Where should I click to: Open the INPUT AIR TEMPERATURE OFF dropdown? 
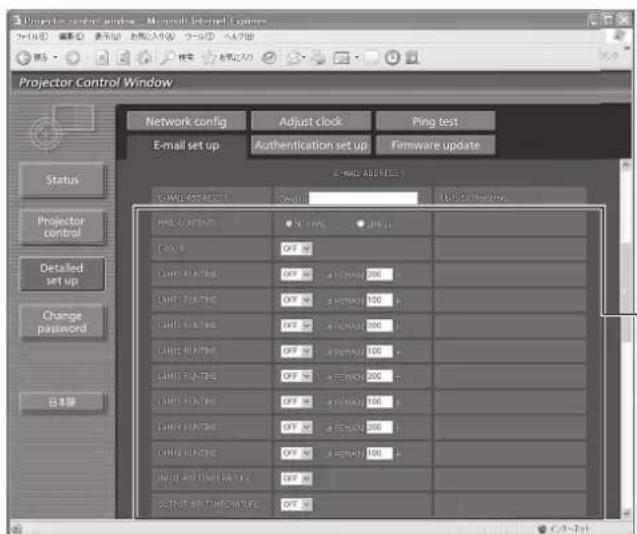click(296, 478)
